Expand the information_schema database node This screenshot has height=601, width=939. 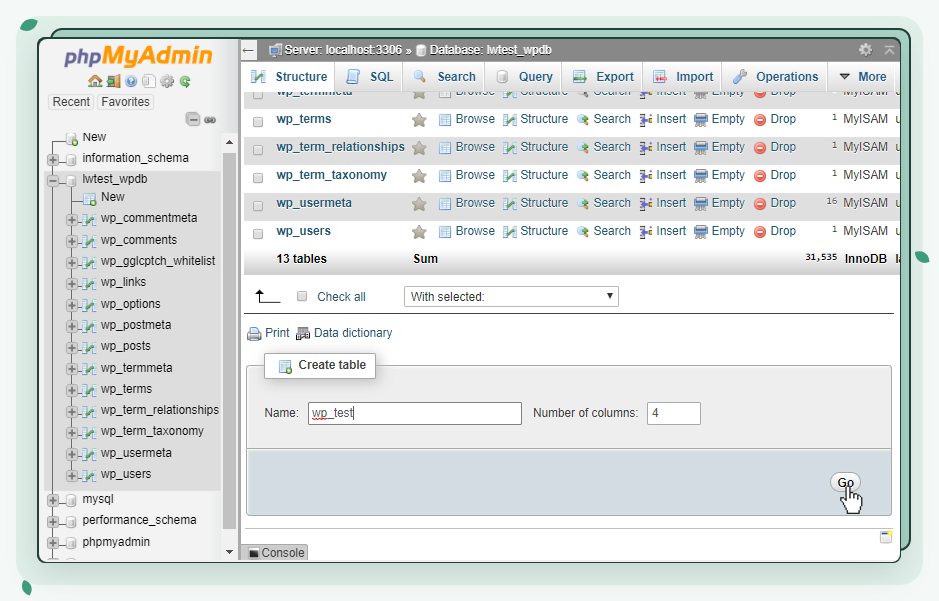53,160
